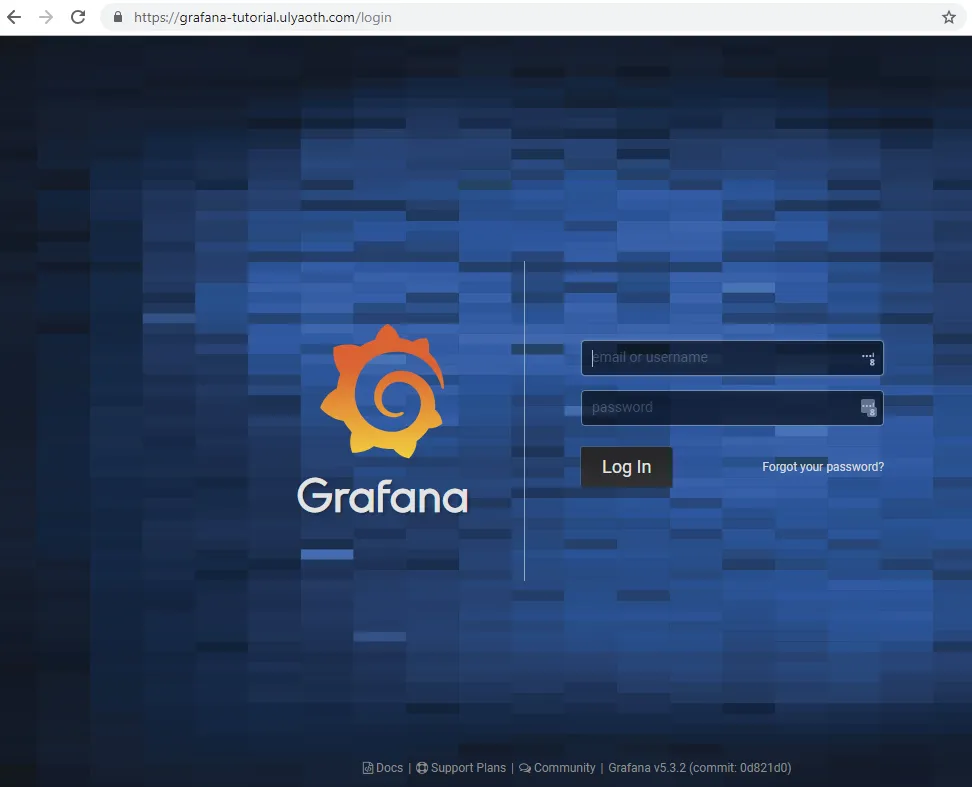Image resolution: width=972 pixels, height=787 pixels.
Task: Open password manager icon in username field
Action: [x=868, y=358]
